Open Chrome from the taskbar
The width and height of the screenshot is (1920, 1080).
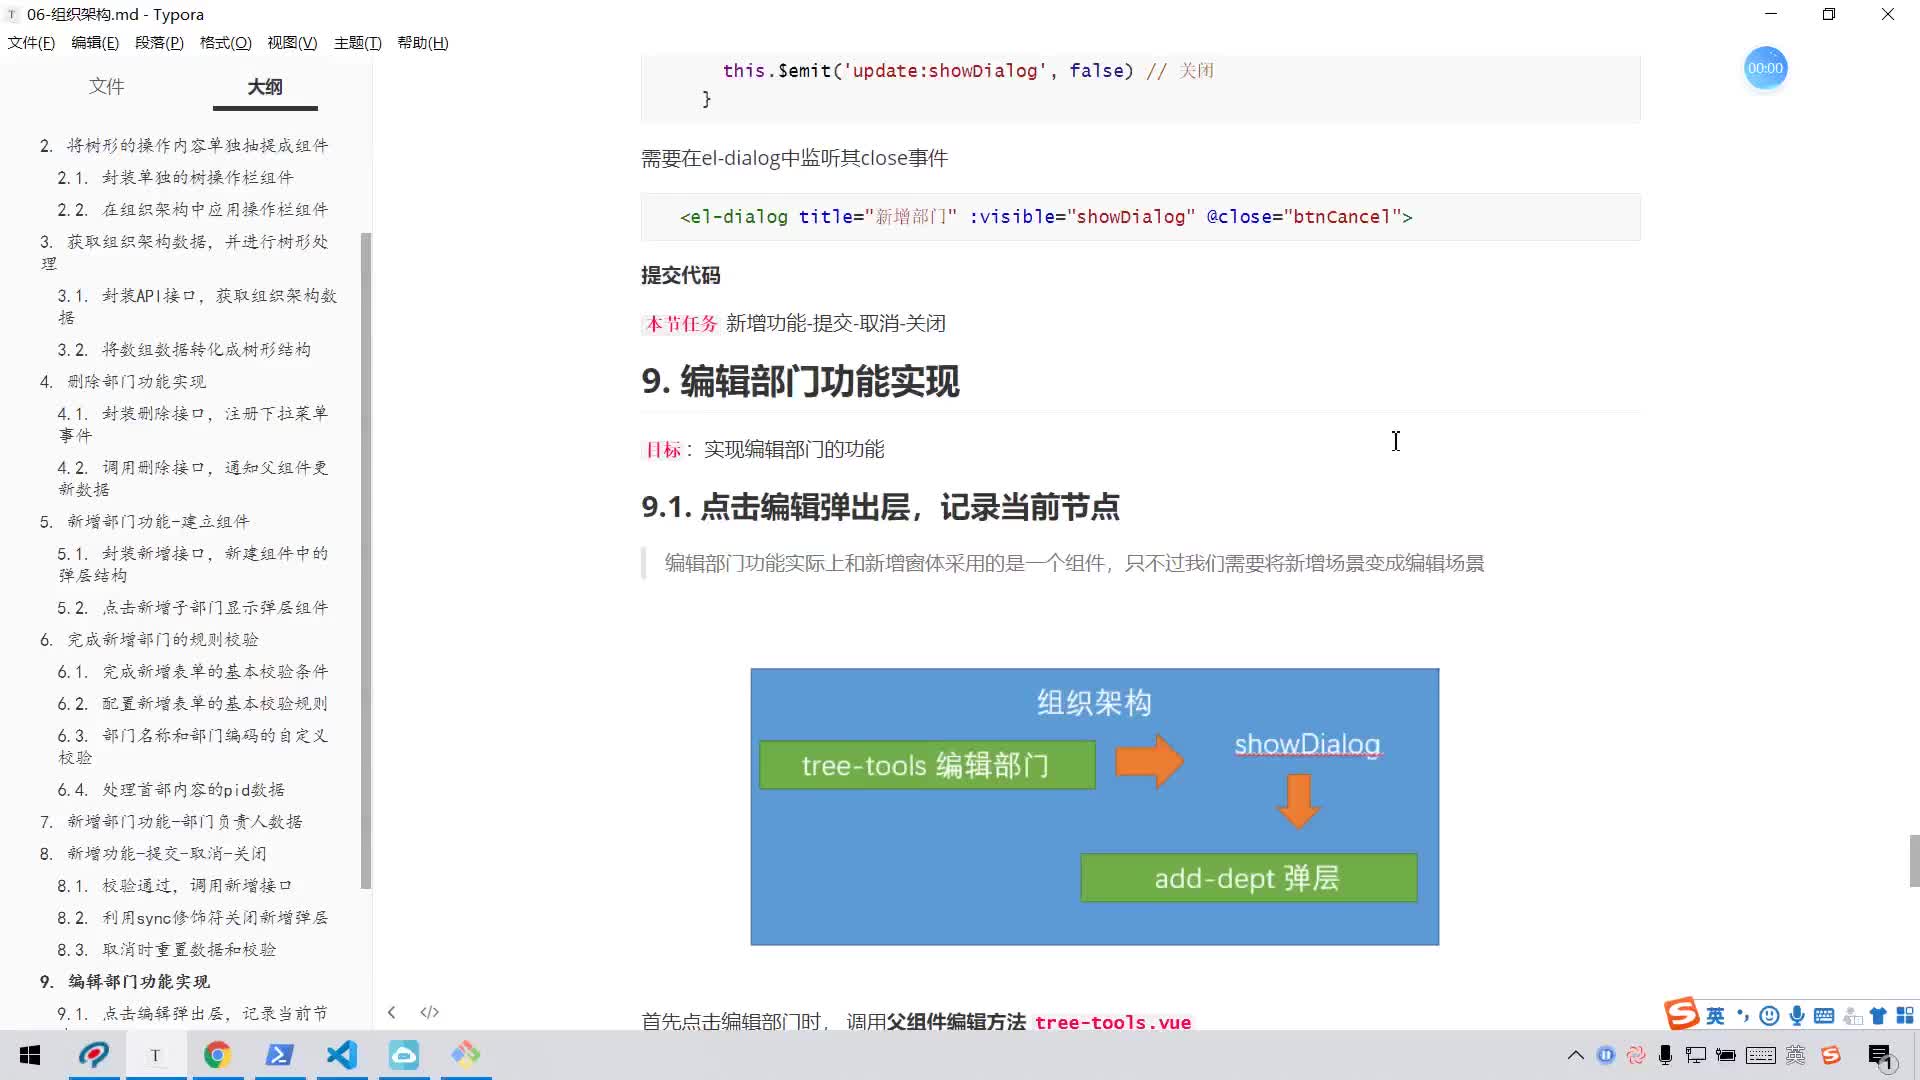click(x=217, y=1055)
